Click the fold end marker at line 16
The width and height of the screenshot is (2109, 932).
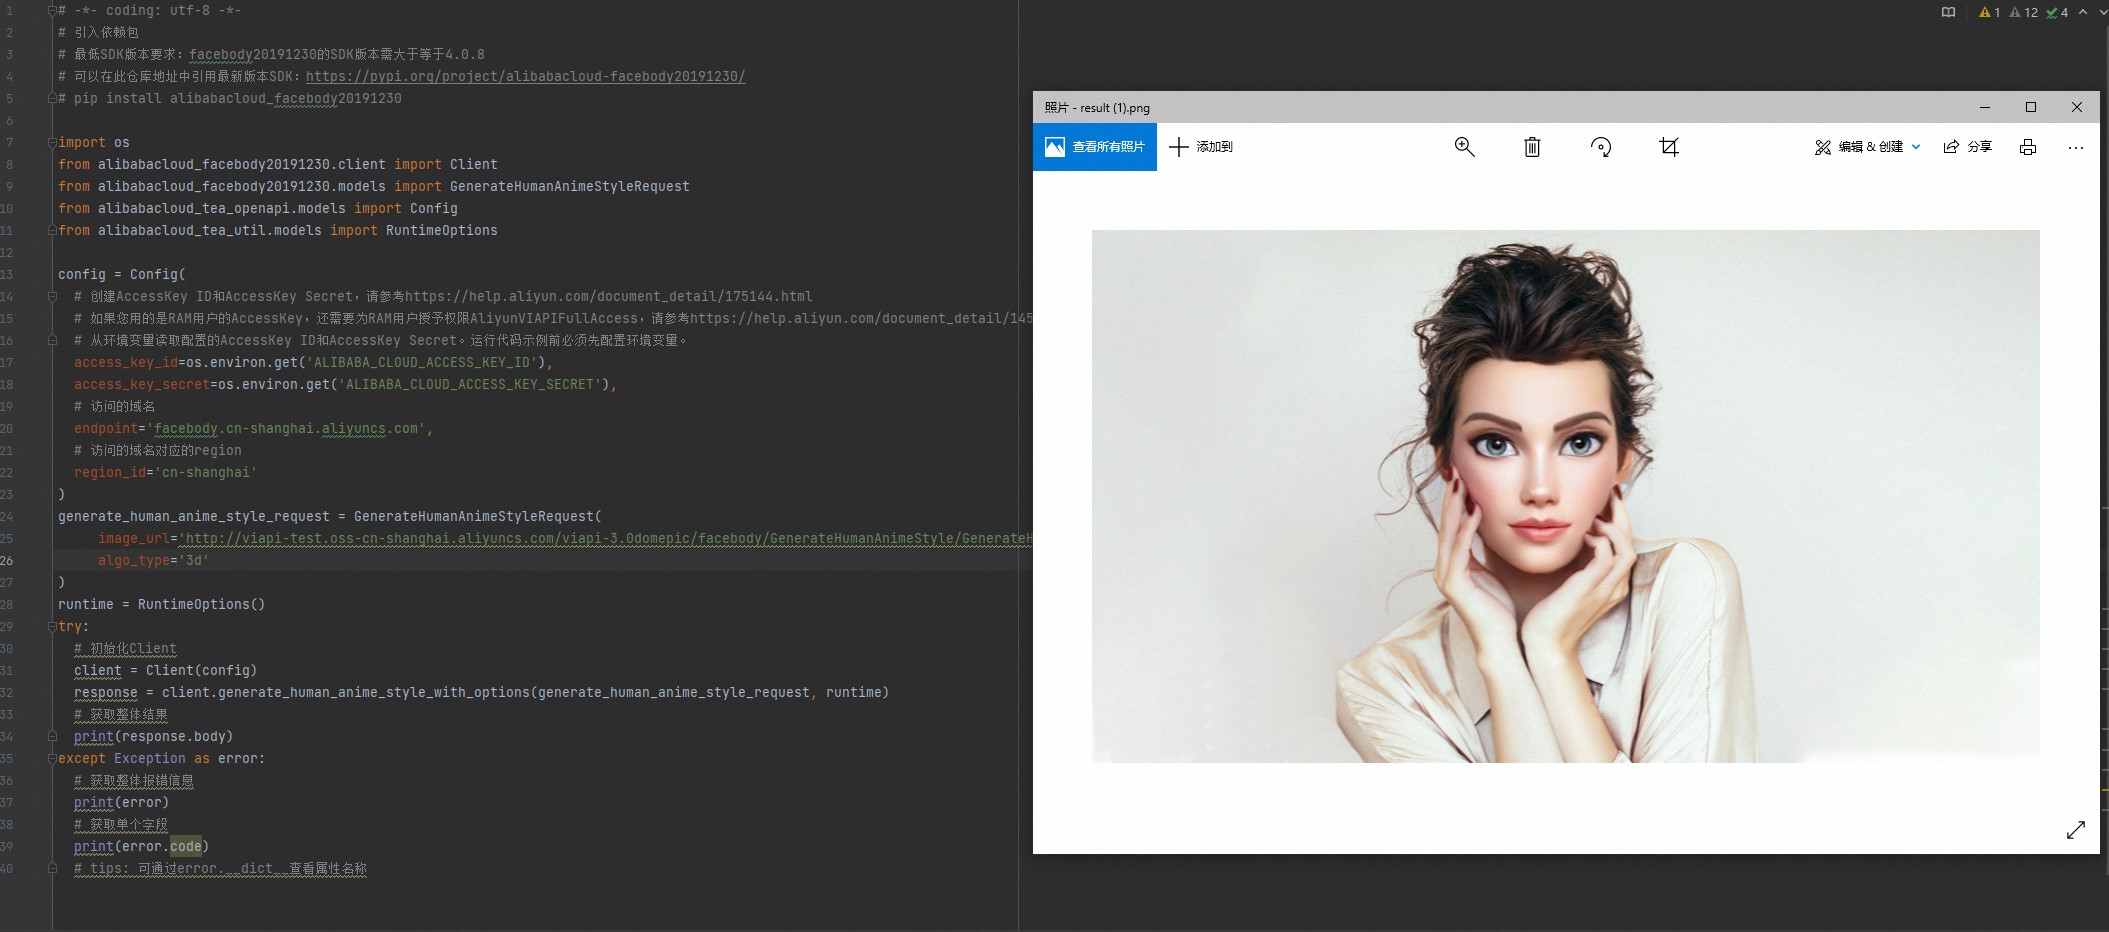click(x=52, y=340)
